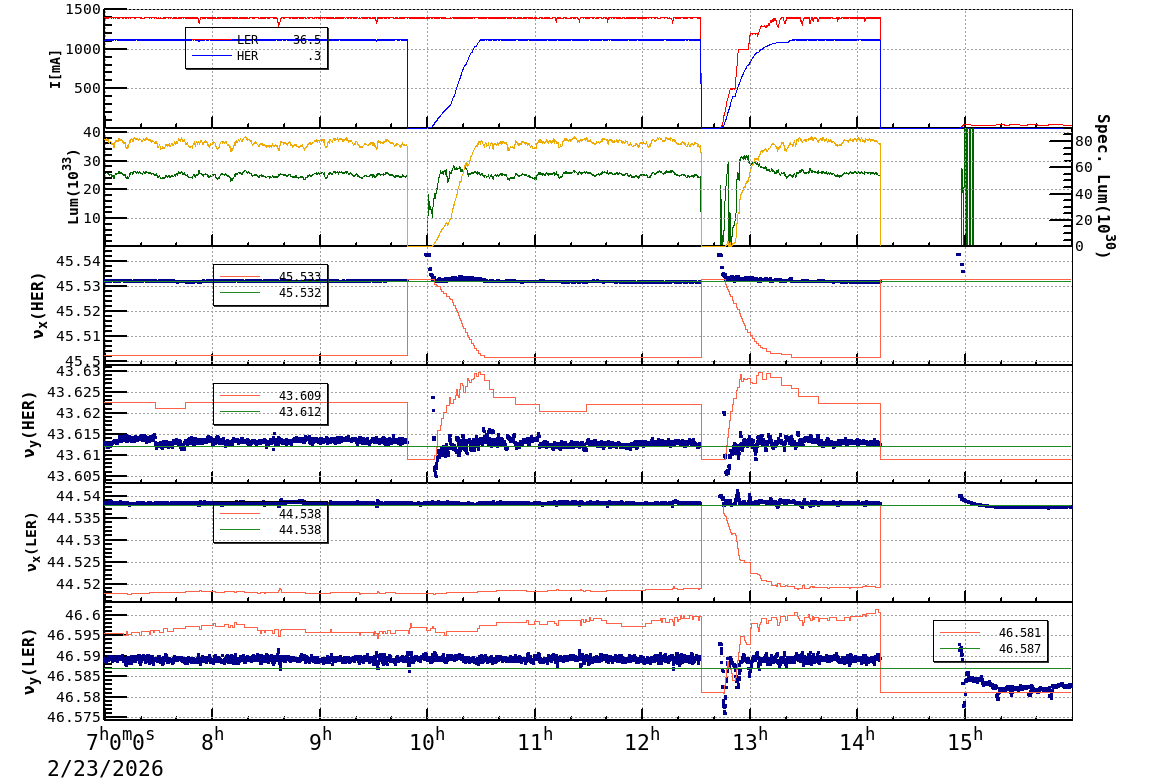Click legend value 43.612

point(300,412)
